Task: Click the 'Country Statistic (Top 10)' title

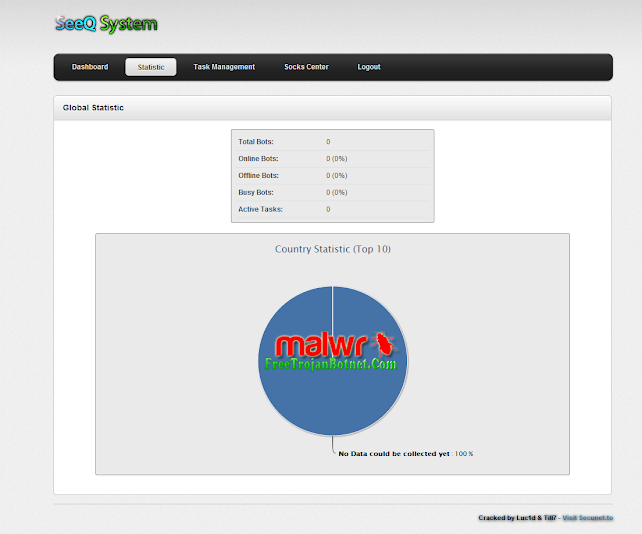Action: pyautogui.click(x=332, y=249)
